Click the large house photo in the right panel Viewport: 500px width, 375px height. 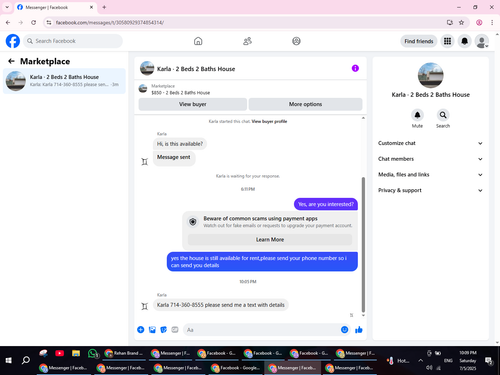(430, 75)
